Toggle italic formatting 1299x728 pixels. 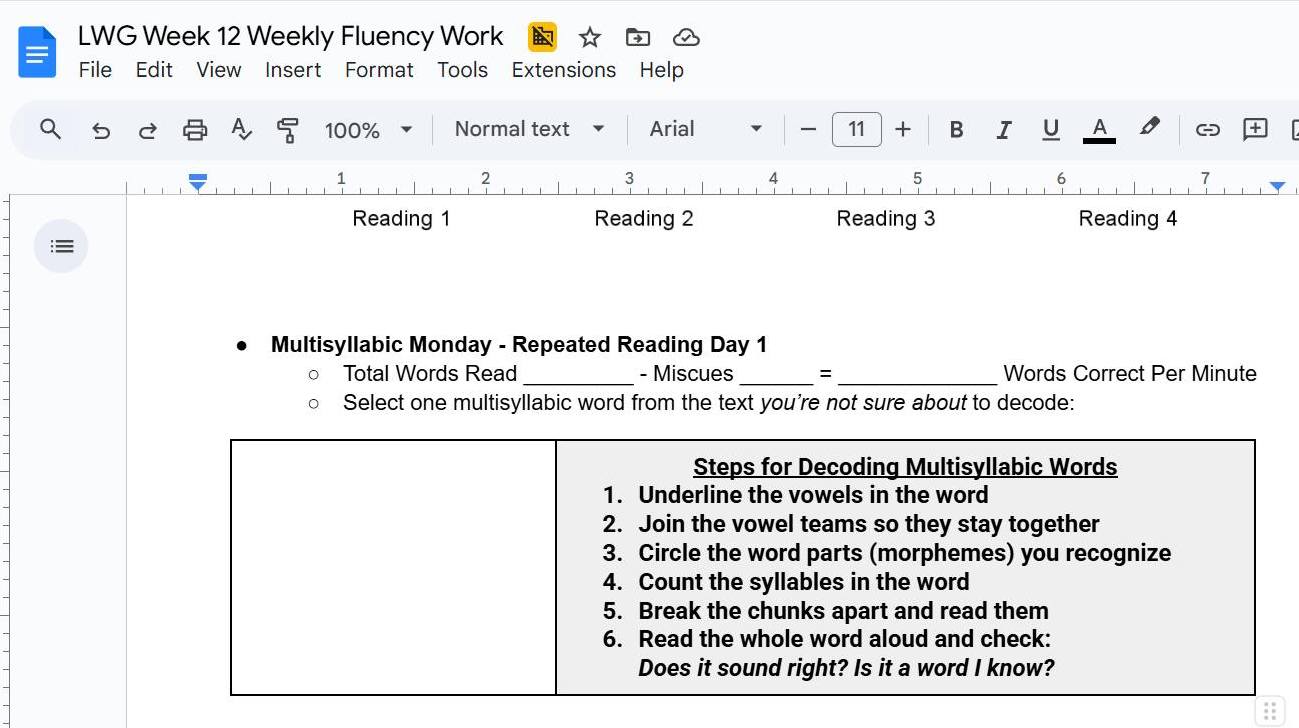1004,129
